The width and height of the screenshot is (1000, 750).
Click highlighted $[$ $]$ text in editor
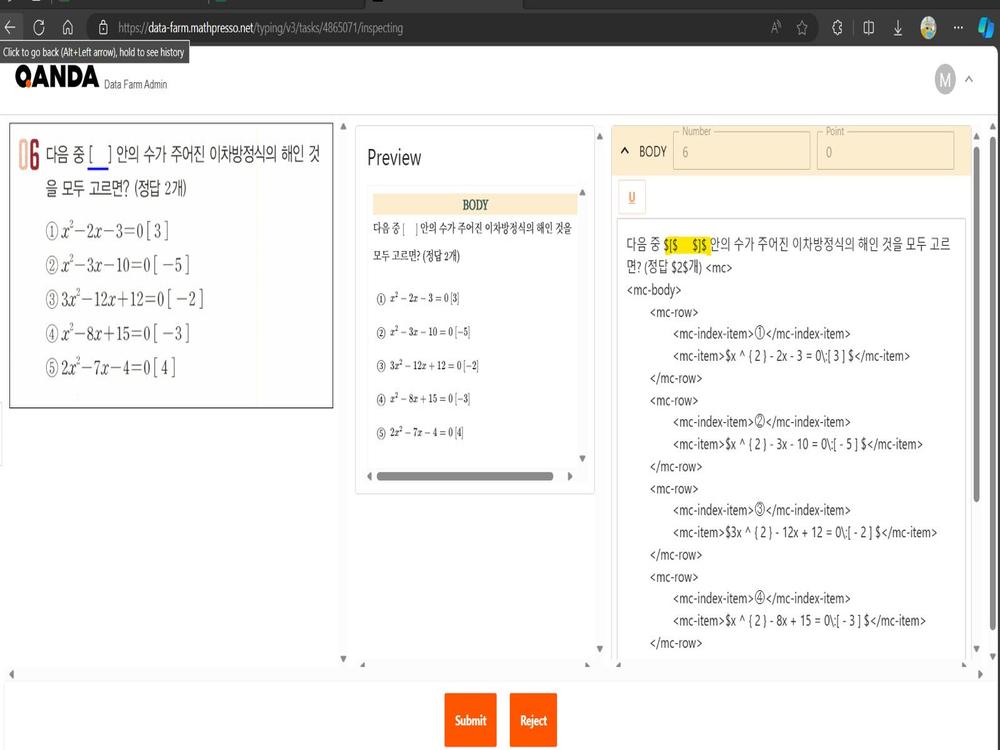pyautogui.click(x=686, y=244)
